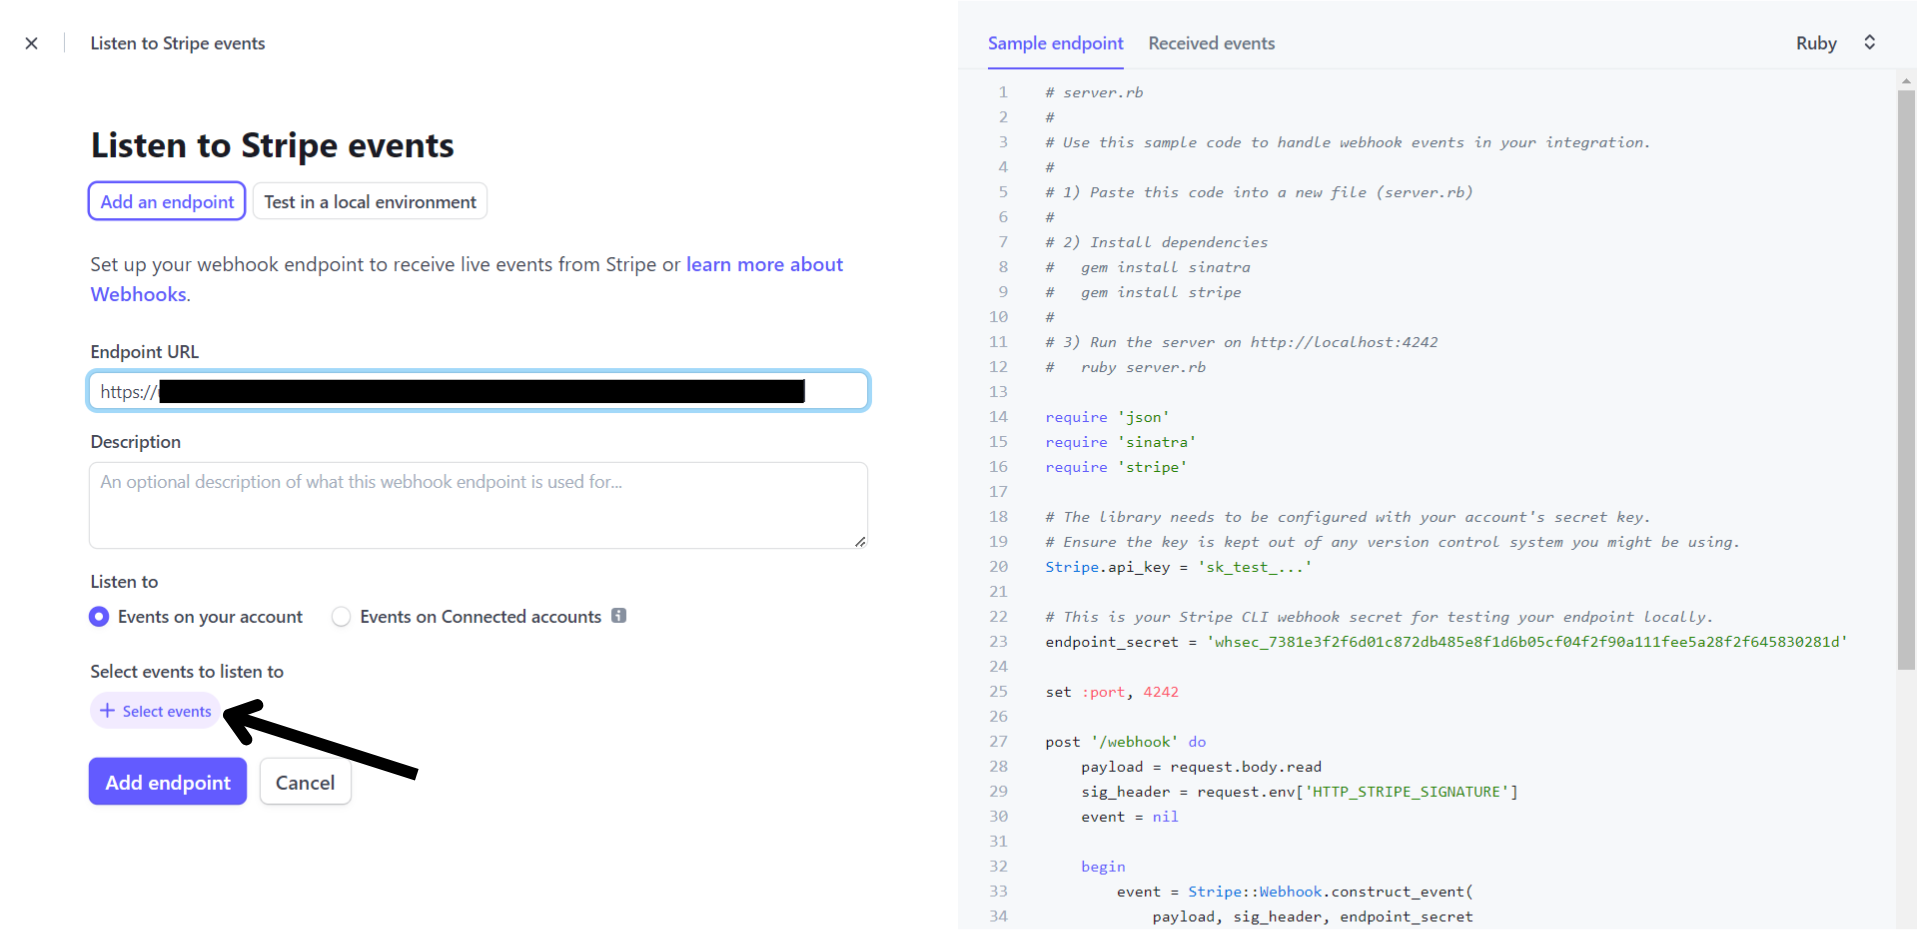Grab the Description box resize handle
1917x930 pixels.
coord(860,541)
